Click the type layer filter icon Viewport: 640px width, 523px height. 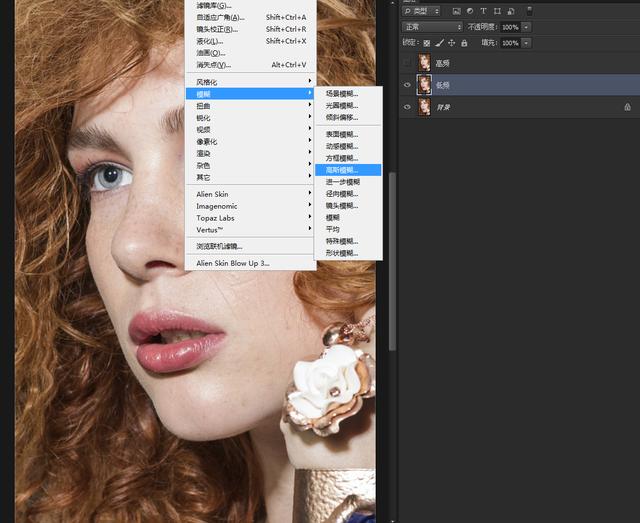[x=483, y=11]
